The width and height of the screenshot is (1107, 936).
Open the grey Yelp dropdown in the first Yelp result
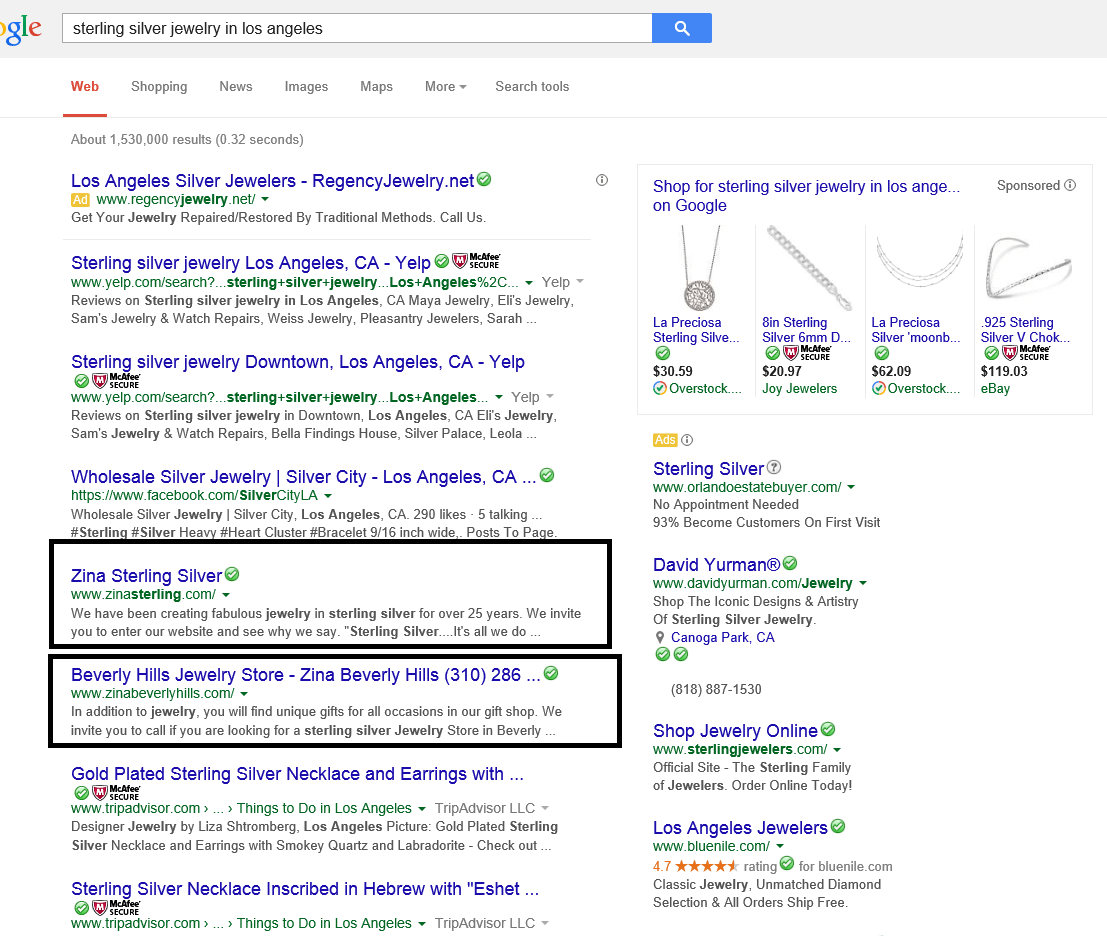[x=563, y=282]
